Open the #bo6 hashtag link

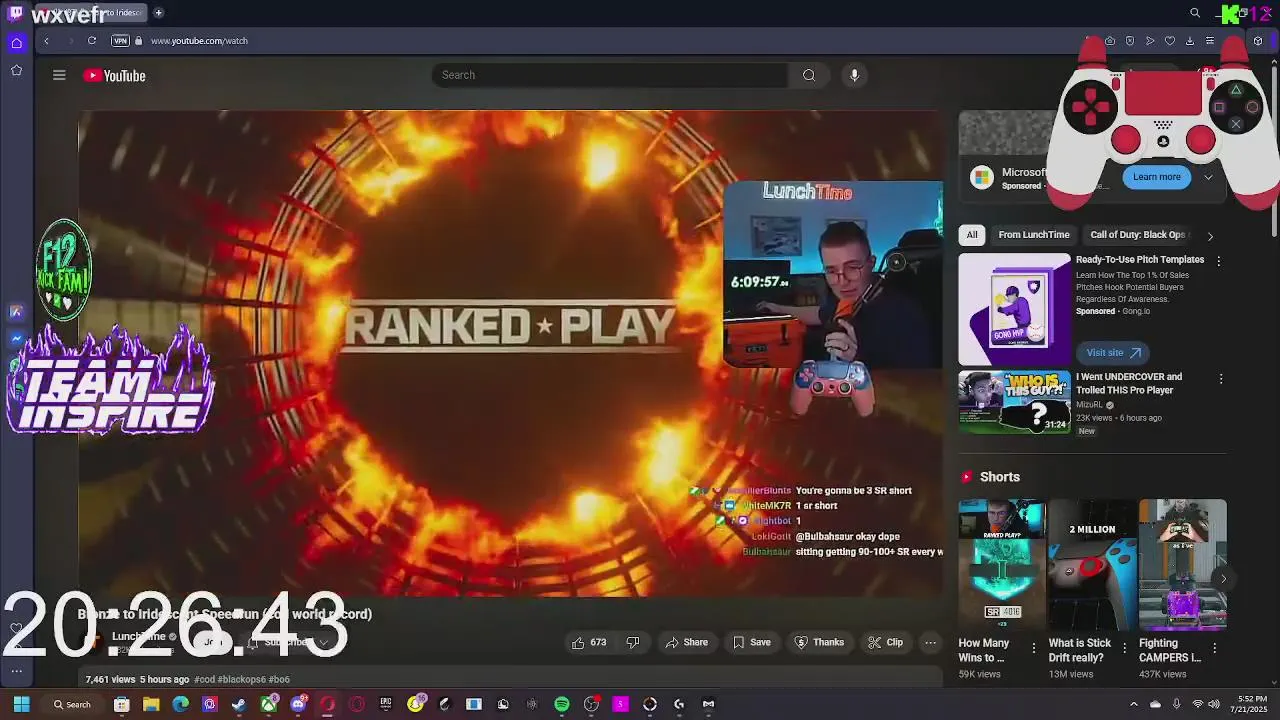tap(279, 679)
